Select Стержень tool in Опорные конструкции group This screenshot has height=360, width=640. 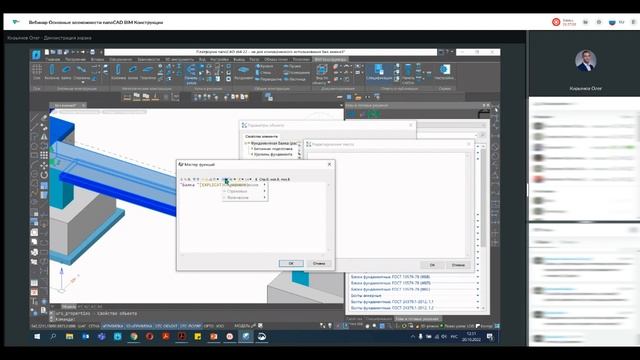pos(82,72)
